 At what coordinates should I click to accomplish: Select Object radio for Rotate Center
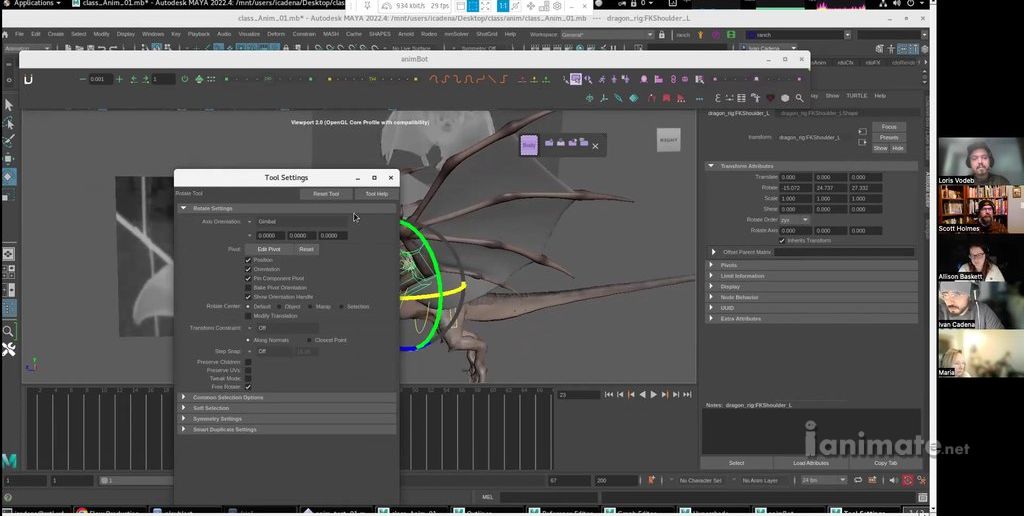pyautogui.click(x=280, y=306)
